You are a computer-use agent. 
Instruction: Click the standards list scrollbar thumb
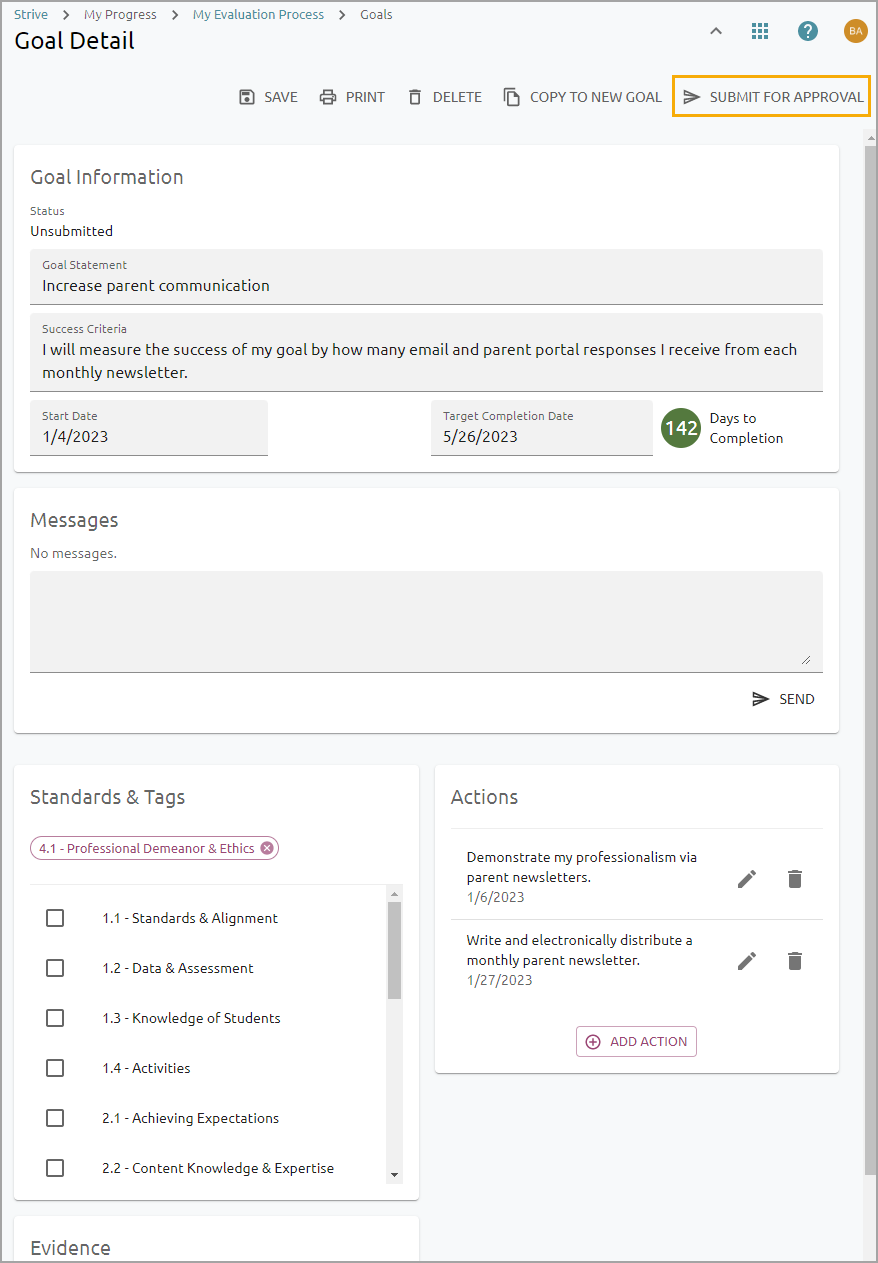coord(394,950)
